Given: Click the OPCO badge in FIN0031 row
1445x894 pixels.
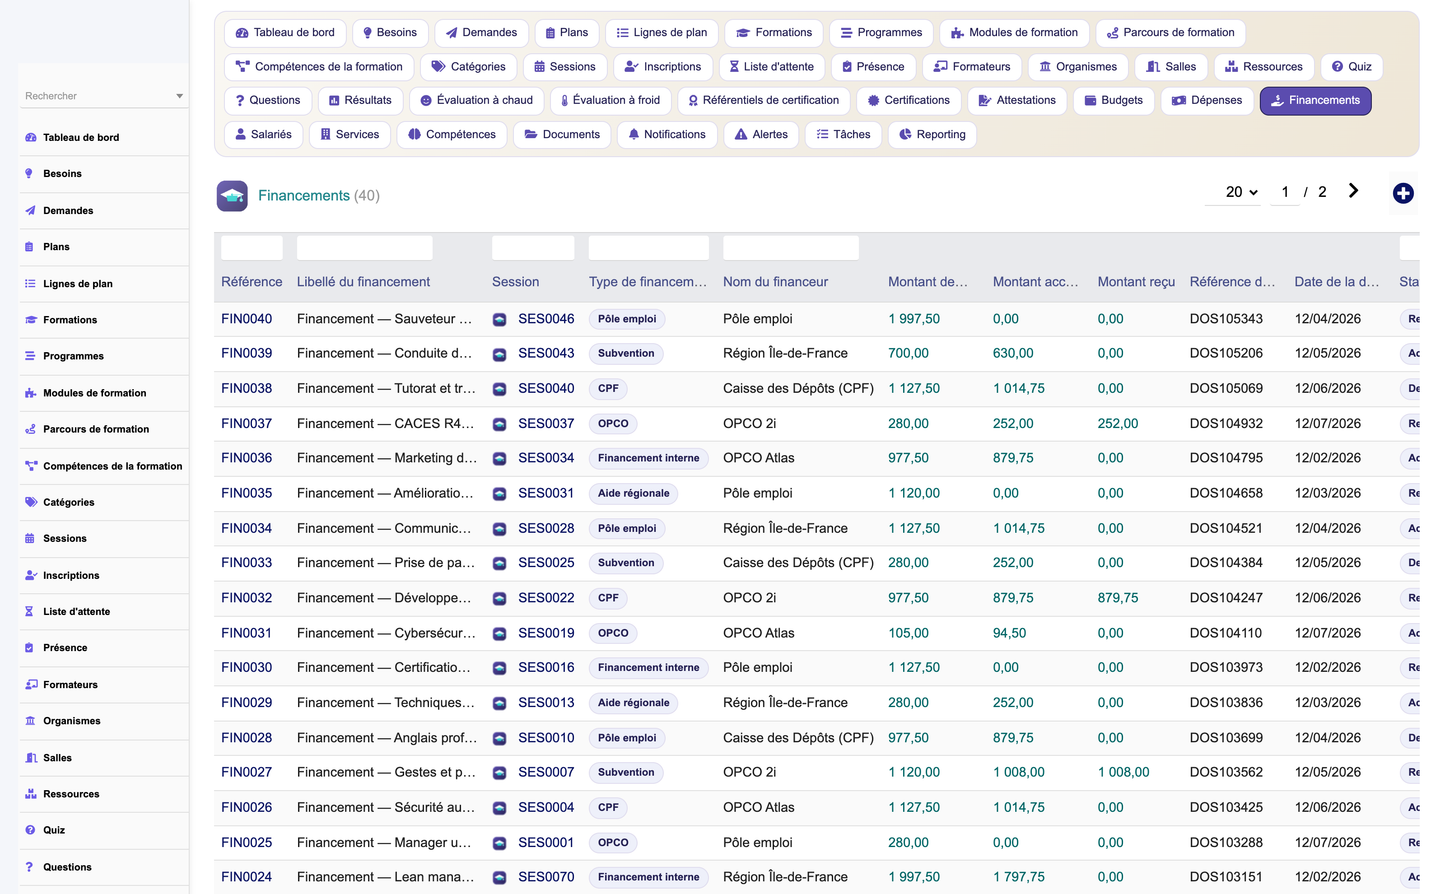Looking at the screenshot, I should tap(613, 633).
